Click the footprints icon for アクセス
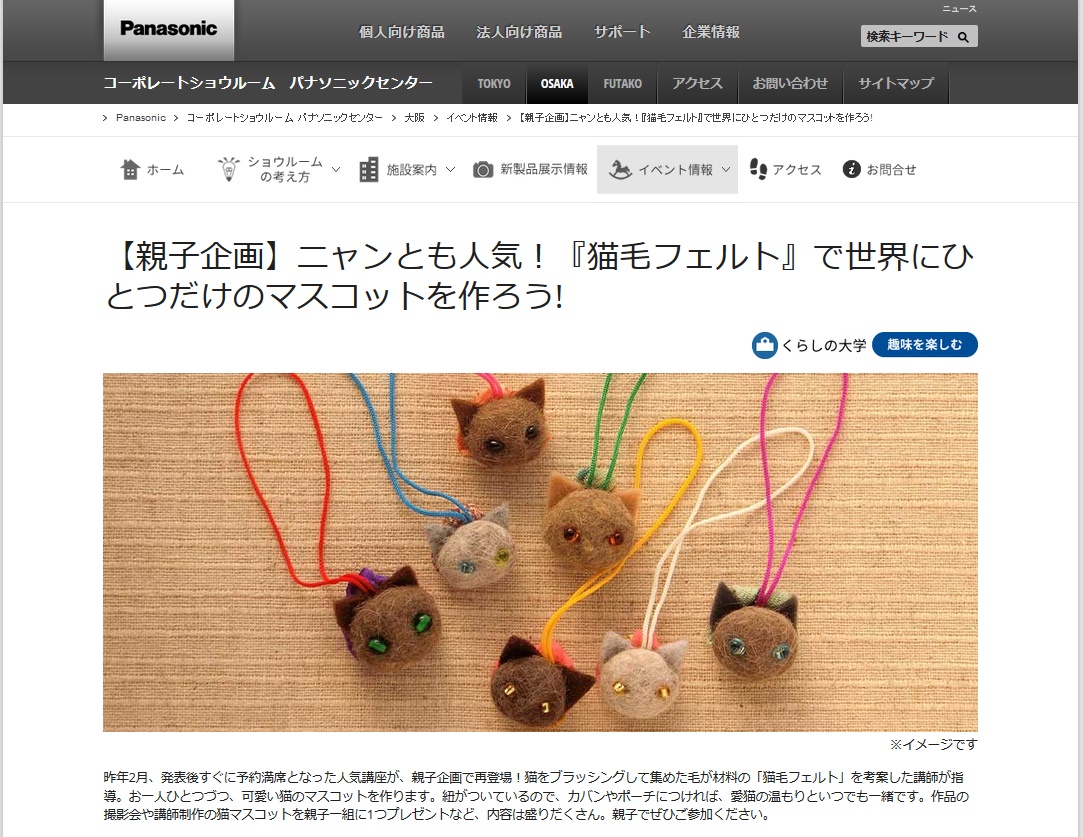Screen dimensions: 1083x837 tap(758, 169)
